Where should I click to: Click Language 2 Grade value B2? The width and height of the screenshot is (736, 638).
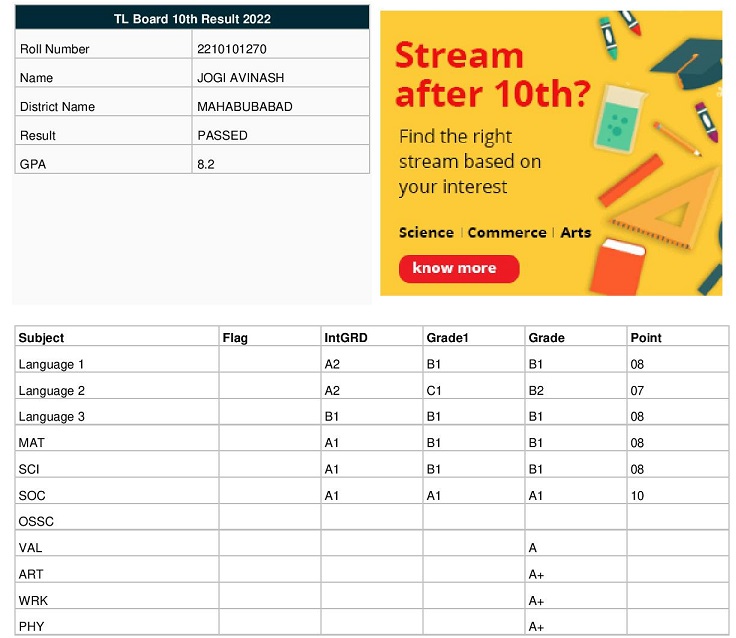point(536,391)
